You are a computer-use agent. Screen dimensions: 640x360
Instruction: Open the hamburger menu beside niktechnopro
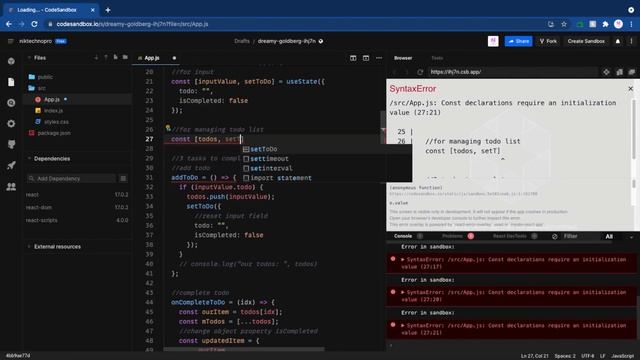(x=11, y=41)
